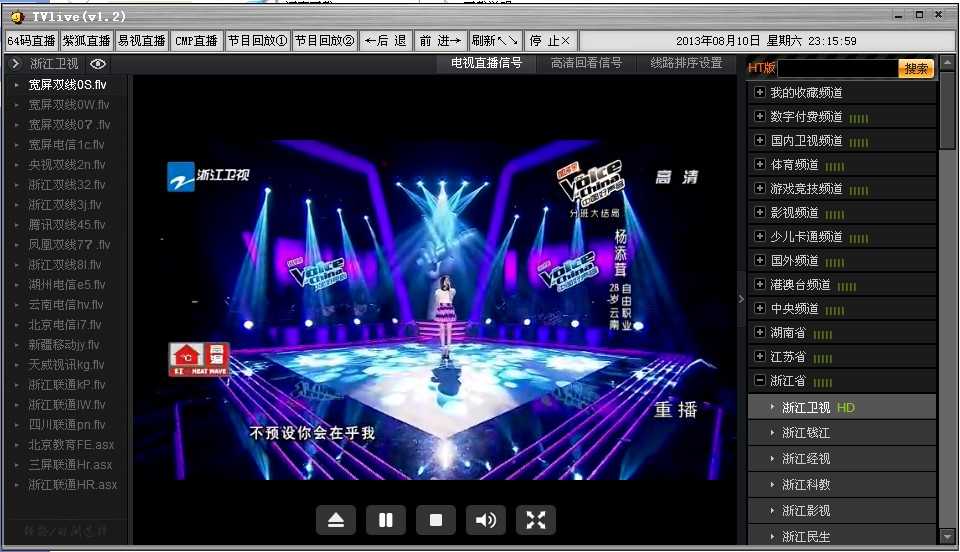Select source 浙江联通HR.asx
Viewport: 960px width, 552px height.
tap(66, 485)
